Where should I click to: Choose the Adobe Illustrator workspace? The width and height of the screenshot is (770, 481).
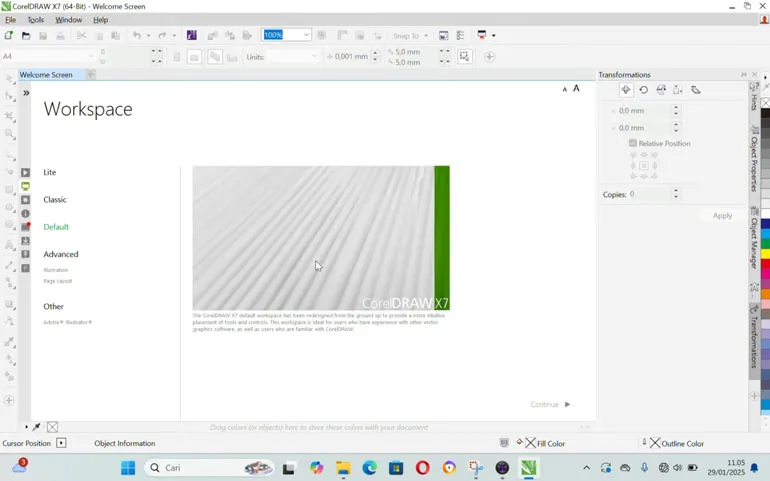[67, 323]
